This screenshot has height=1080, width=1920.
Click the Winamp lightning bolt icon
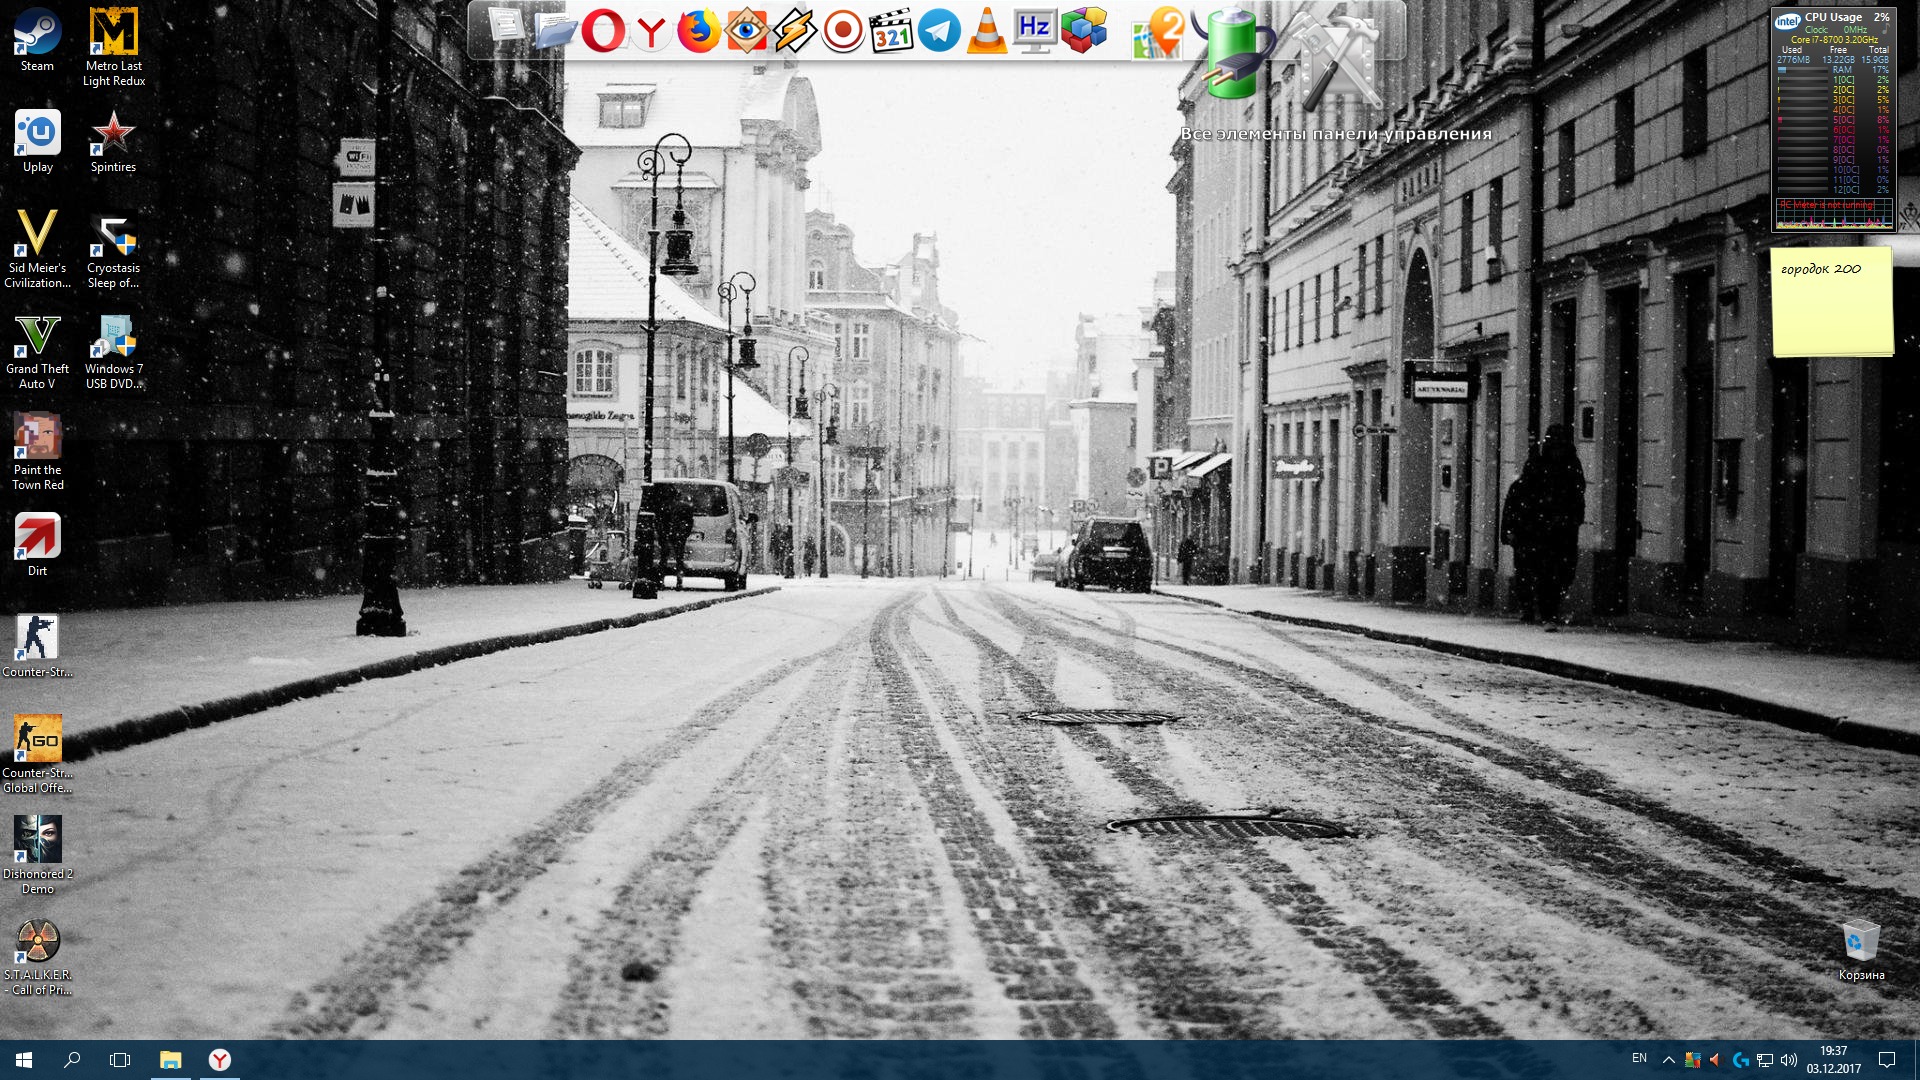coord(795,31)
